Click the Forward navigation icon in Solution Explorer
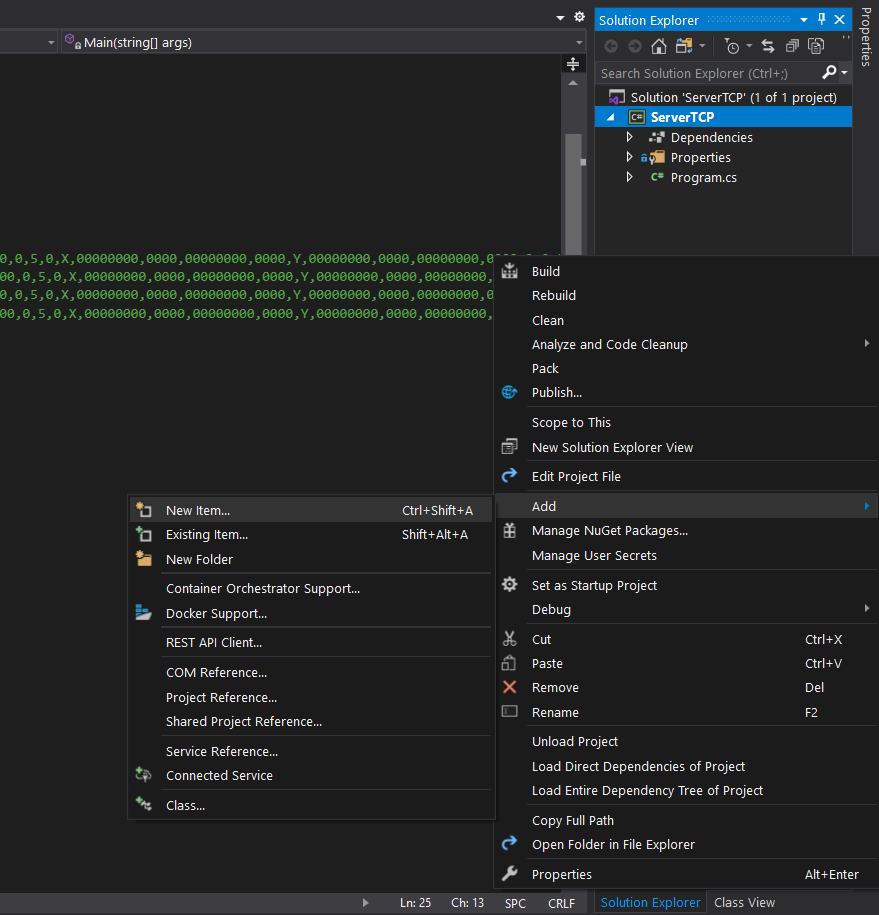 click(x=634, y=45)
